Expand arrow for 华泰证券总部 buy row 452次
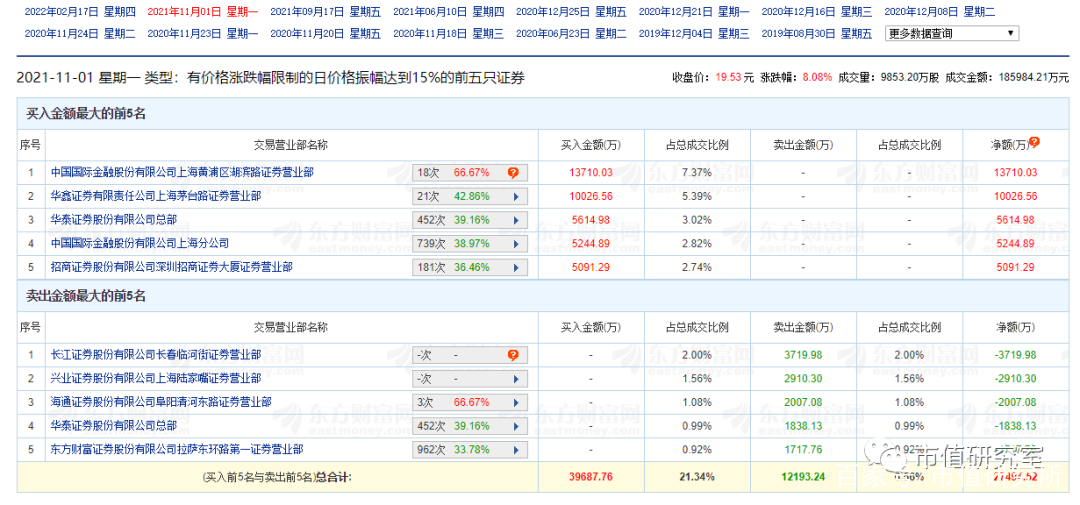Image resolution: width=1080 pixels, height=505 pixels. (x=516, y=220)
